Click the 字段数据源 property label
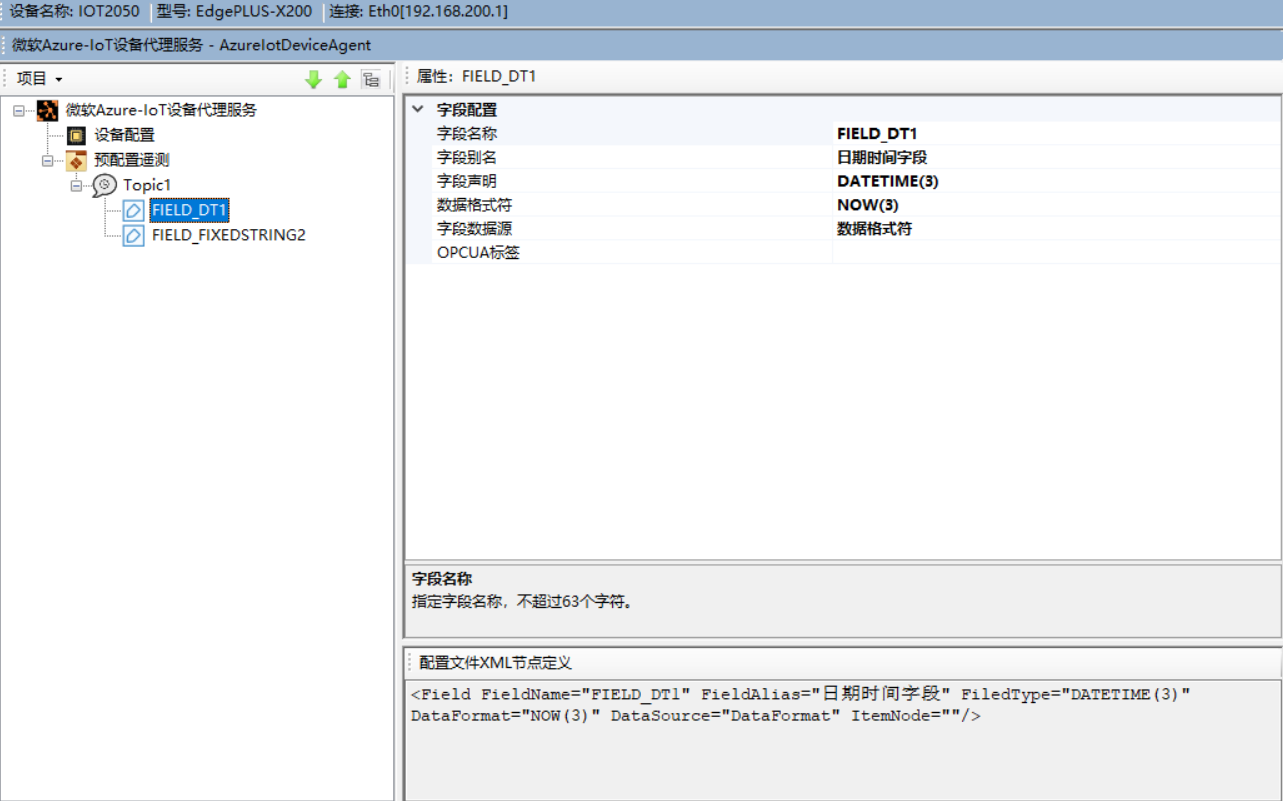 (475, 229)
